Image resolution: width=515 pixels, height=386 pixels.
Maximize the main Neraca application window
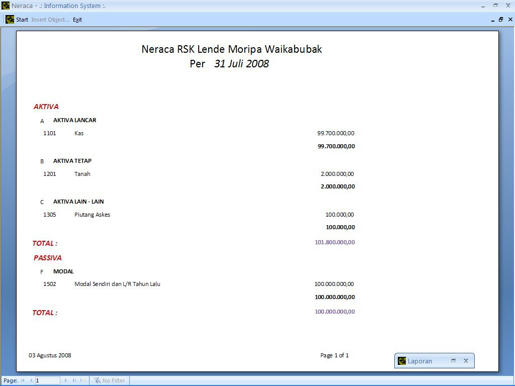(x=495, y=5)
